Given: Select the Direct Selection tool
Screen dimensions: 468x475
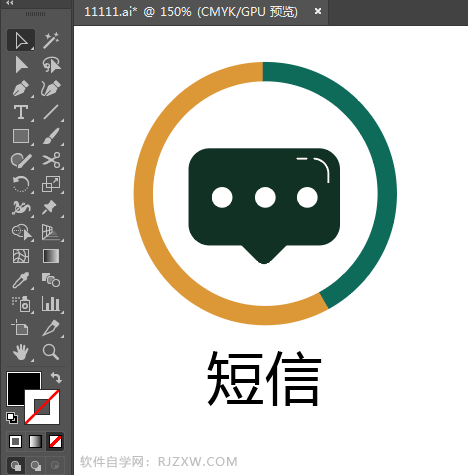Looking at the screenshot, I should pos(21,64).
